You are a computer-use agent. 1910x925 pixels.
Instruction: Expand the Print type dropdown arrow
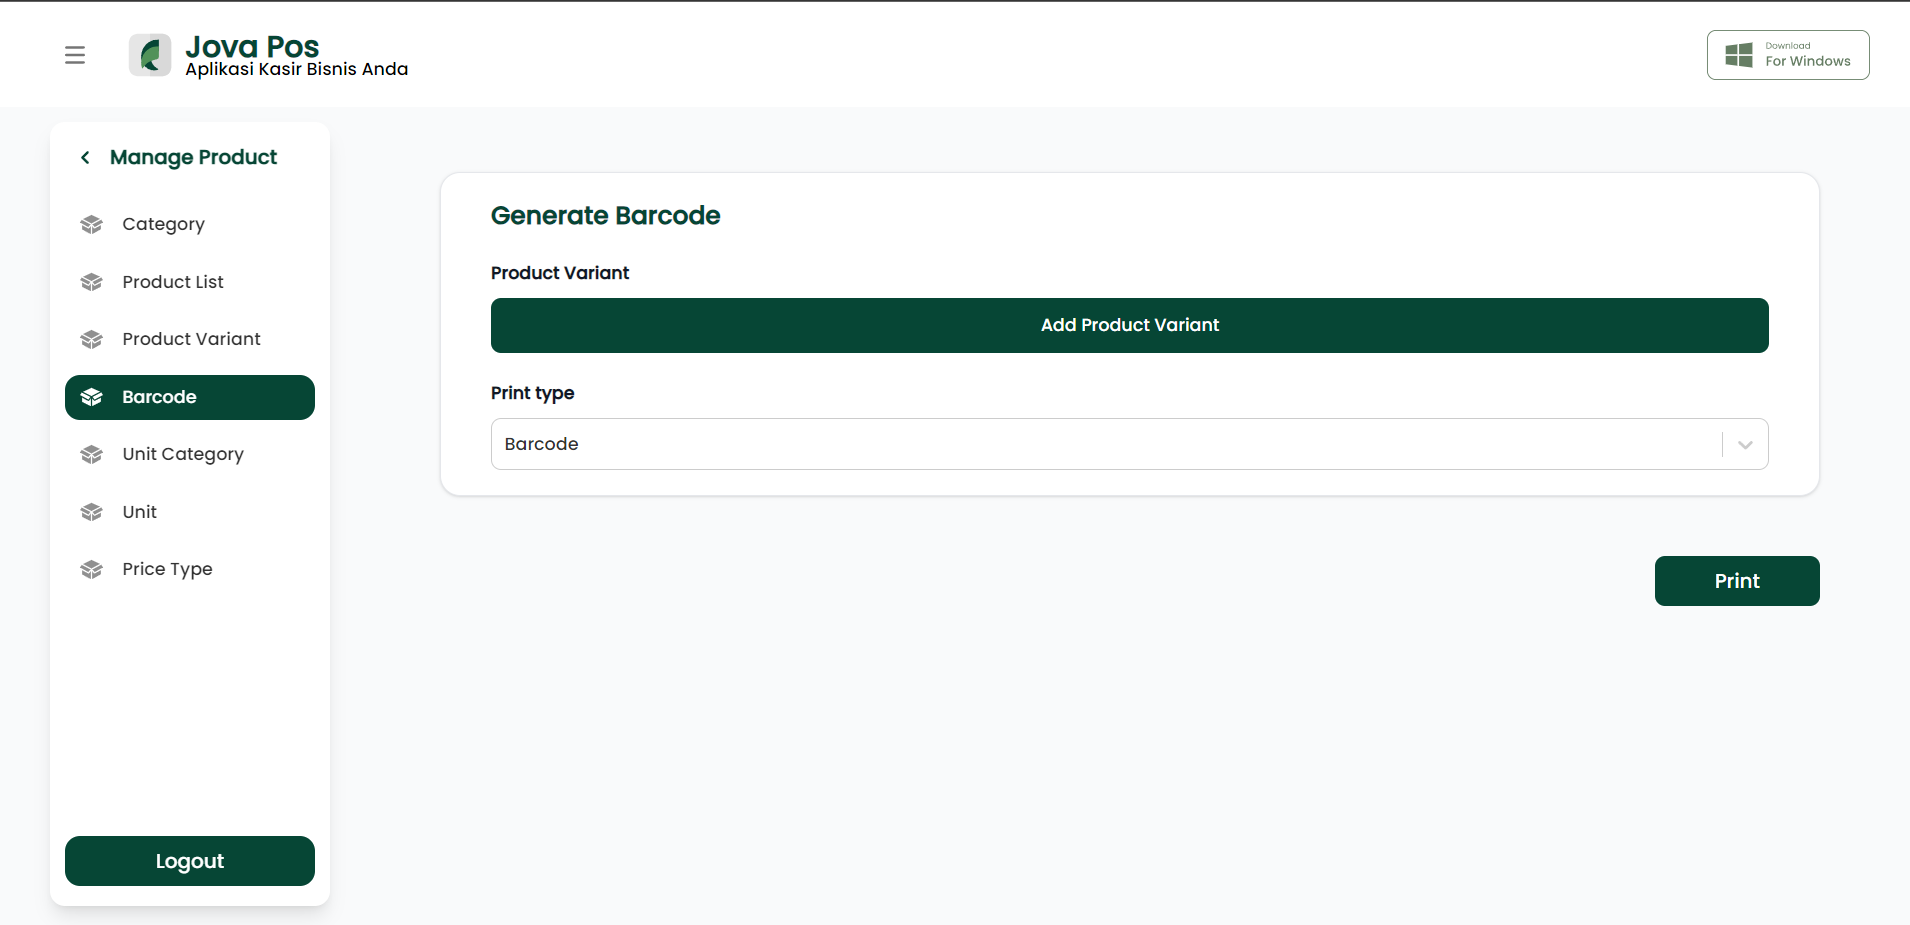1745,444
